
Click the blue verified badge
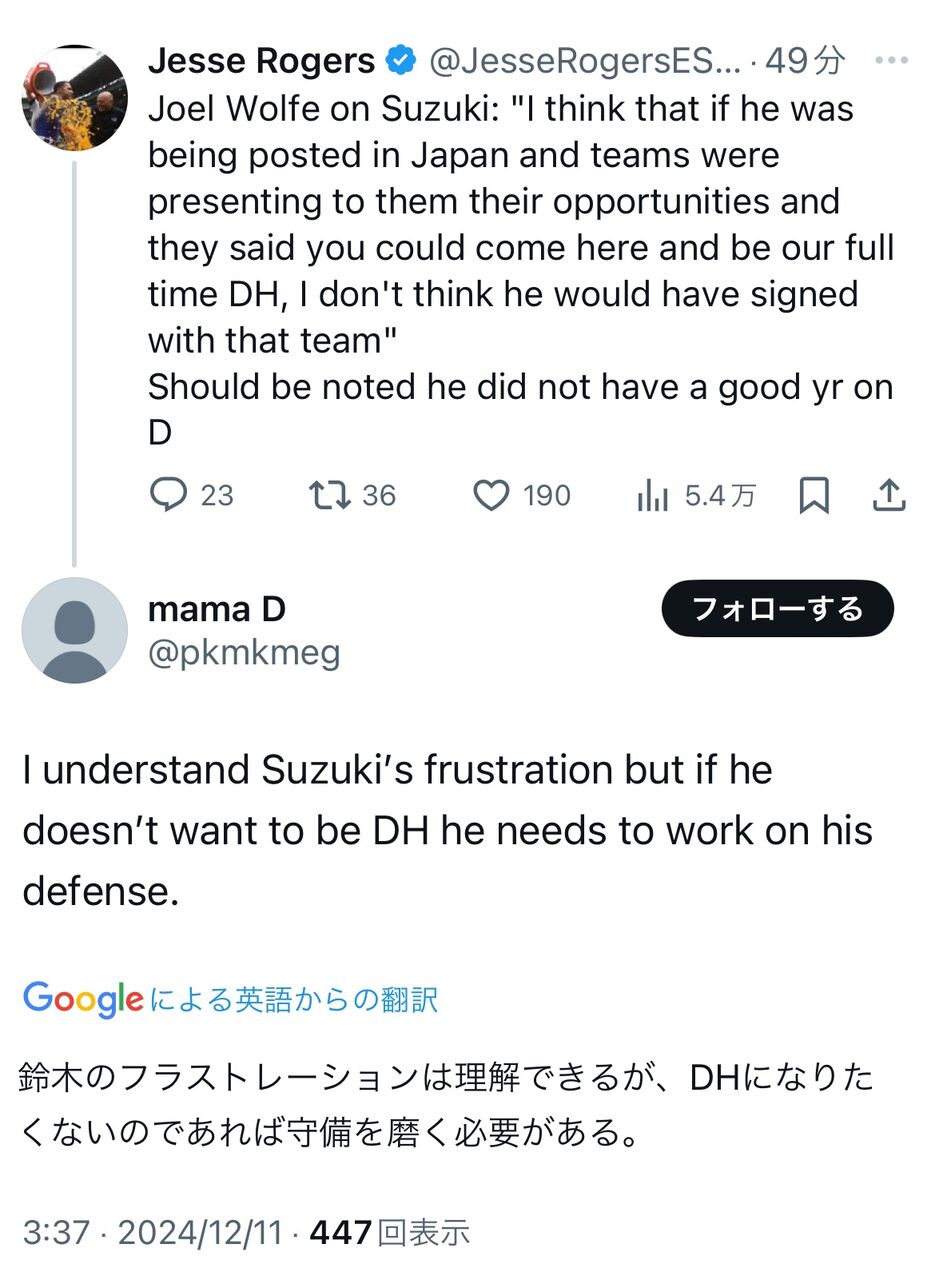402,61
